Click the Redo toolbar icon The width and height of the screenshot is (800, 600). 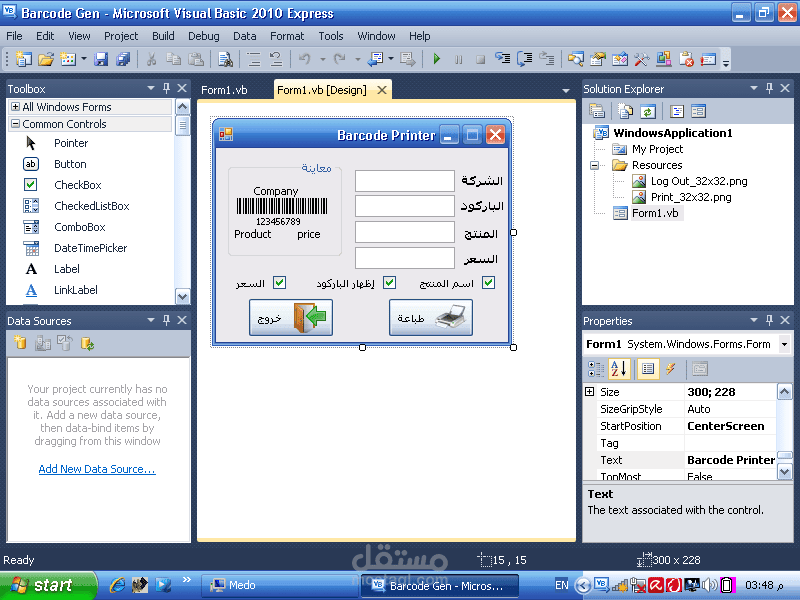(340, 59)
